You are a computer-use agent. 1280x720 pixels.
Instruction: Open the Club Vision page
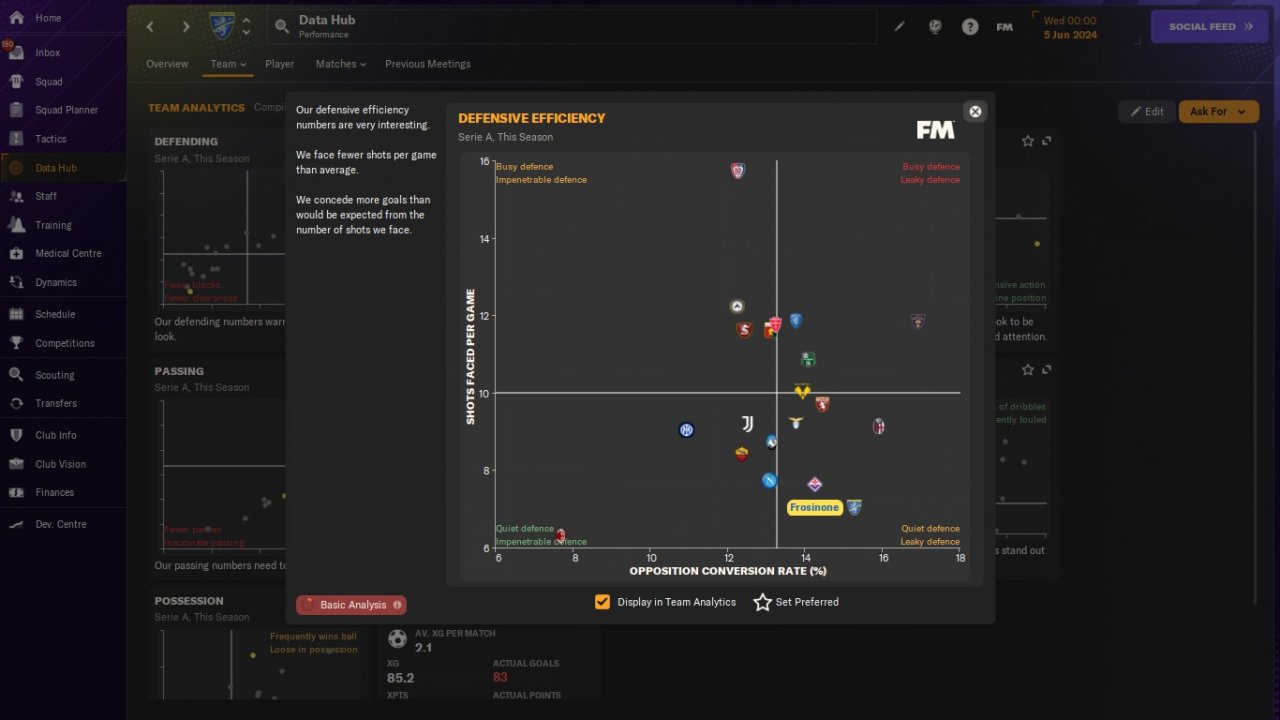point(60,464)
